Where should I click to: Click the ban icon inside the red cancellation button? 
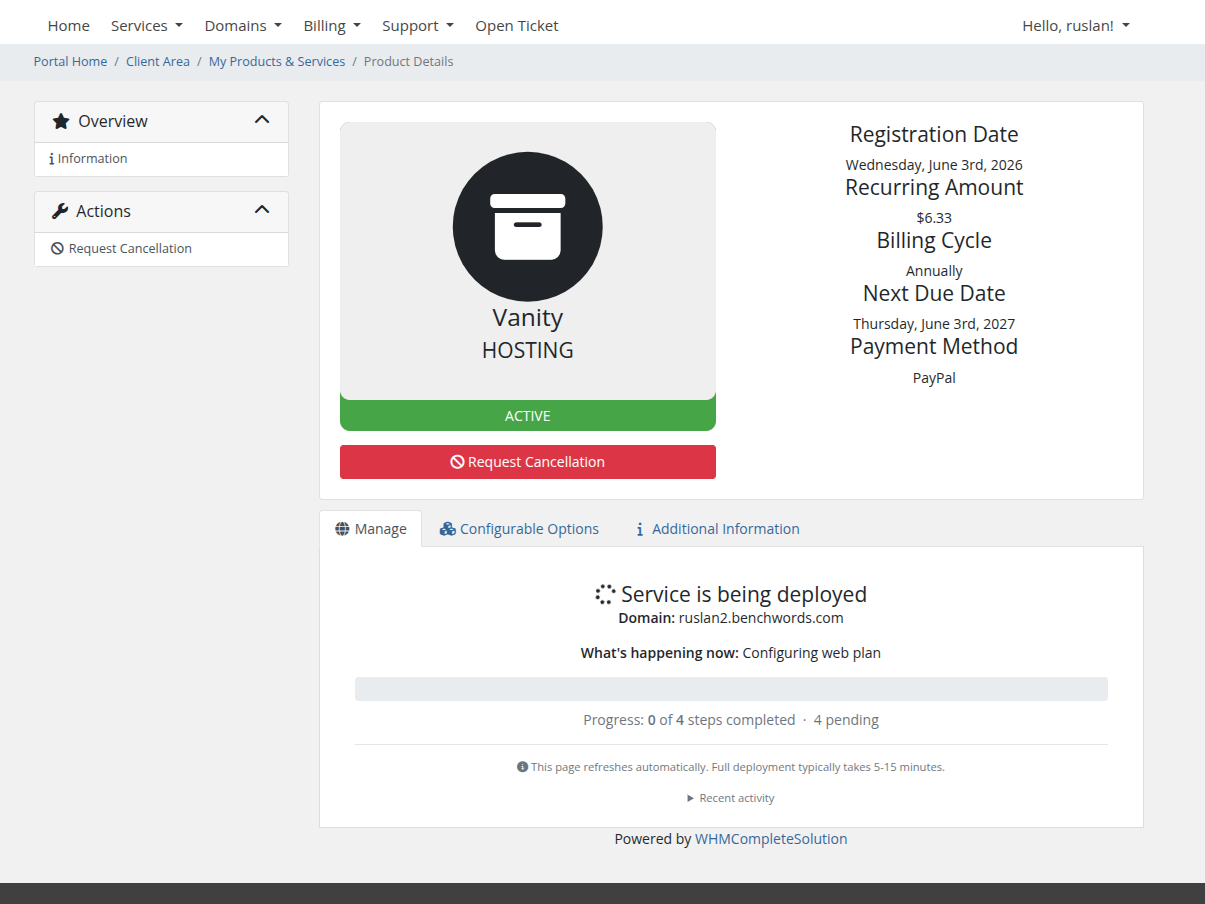coord(457,462)
